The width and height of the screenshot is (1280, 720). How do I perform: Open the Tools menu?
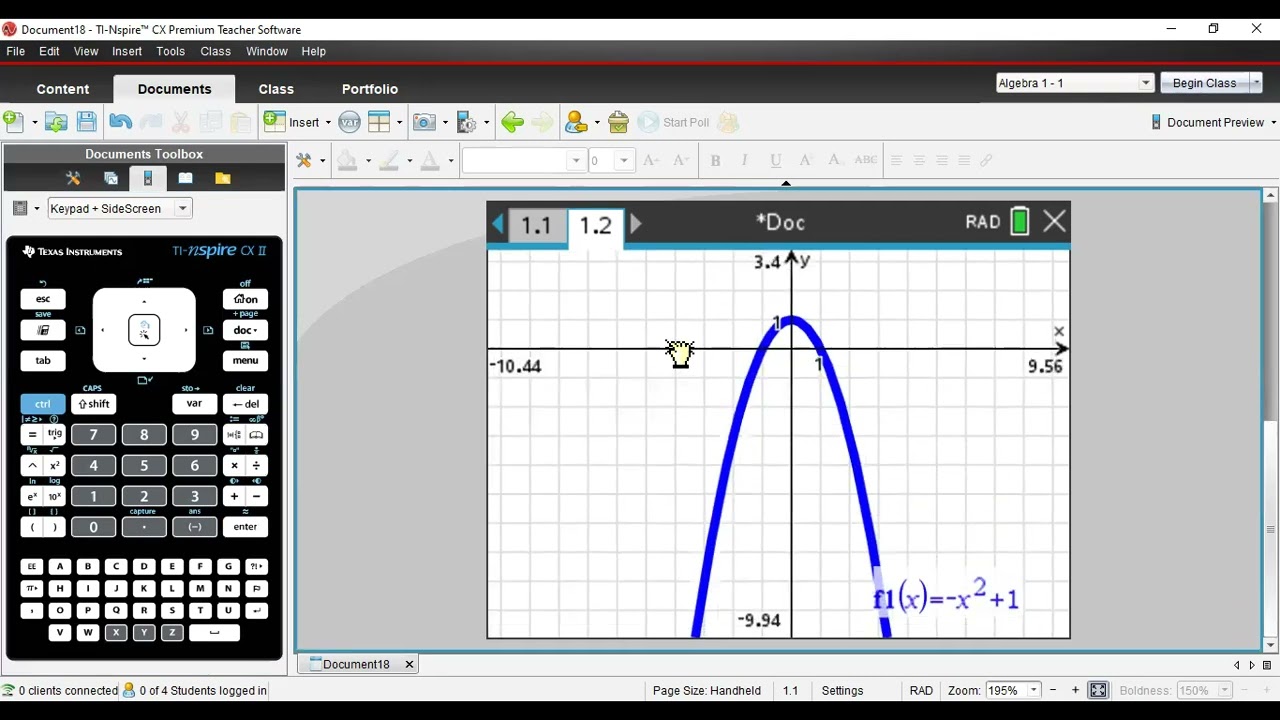coord(170,51)
